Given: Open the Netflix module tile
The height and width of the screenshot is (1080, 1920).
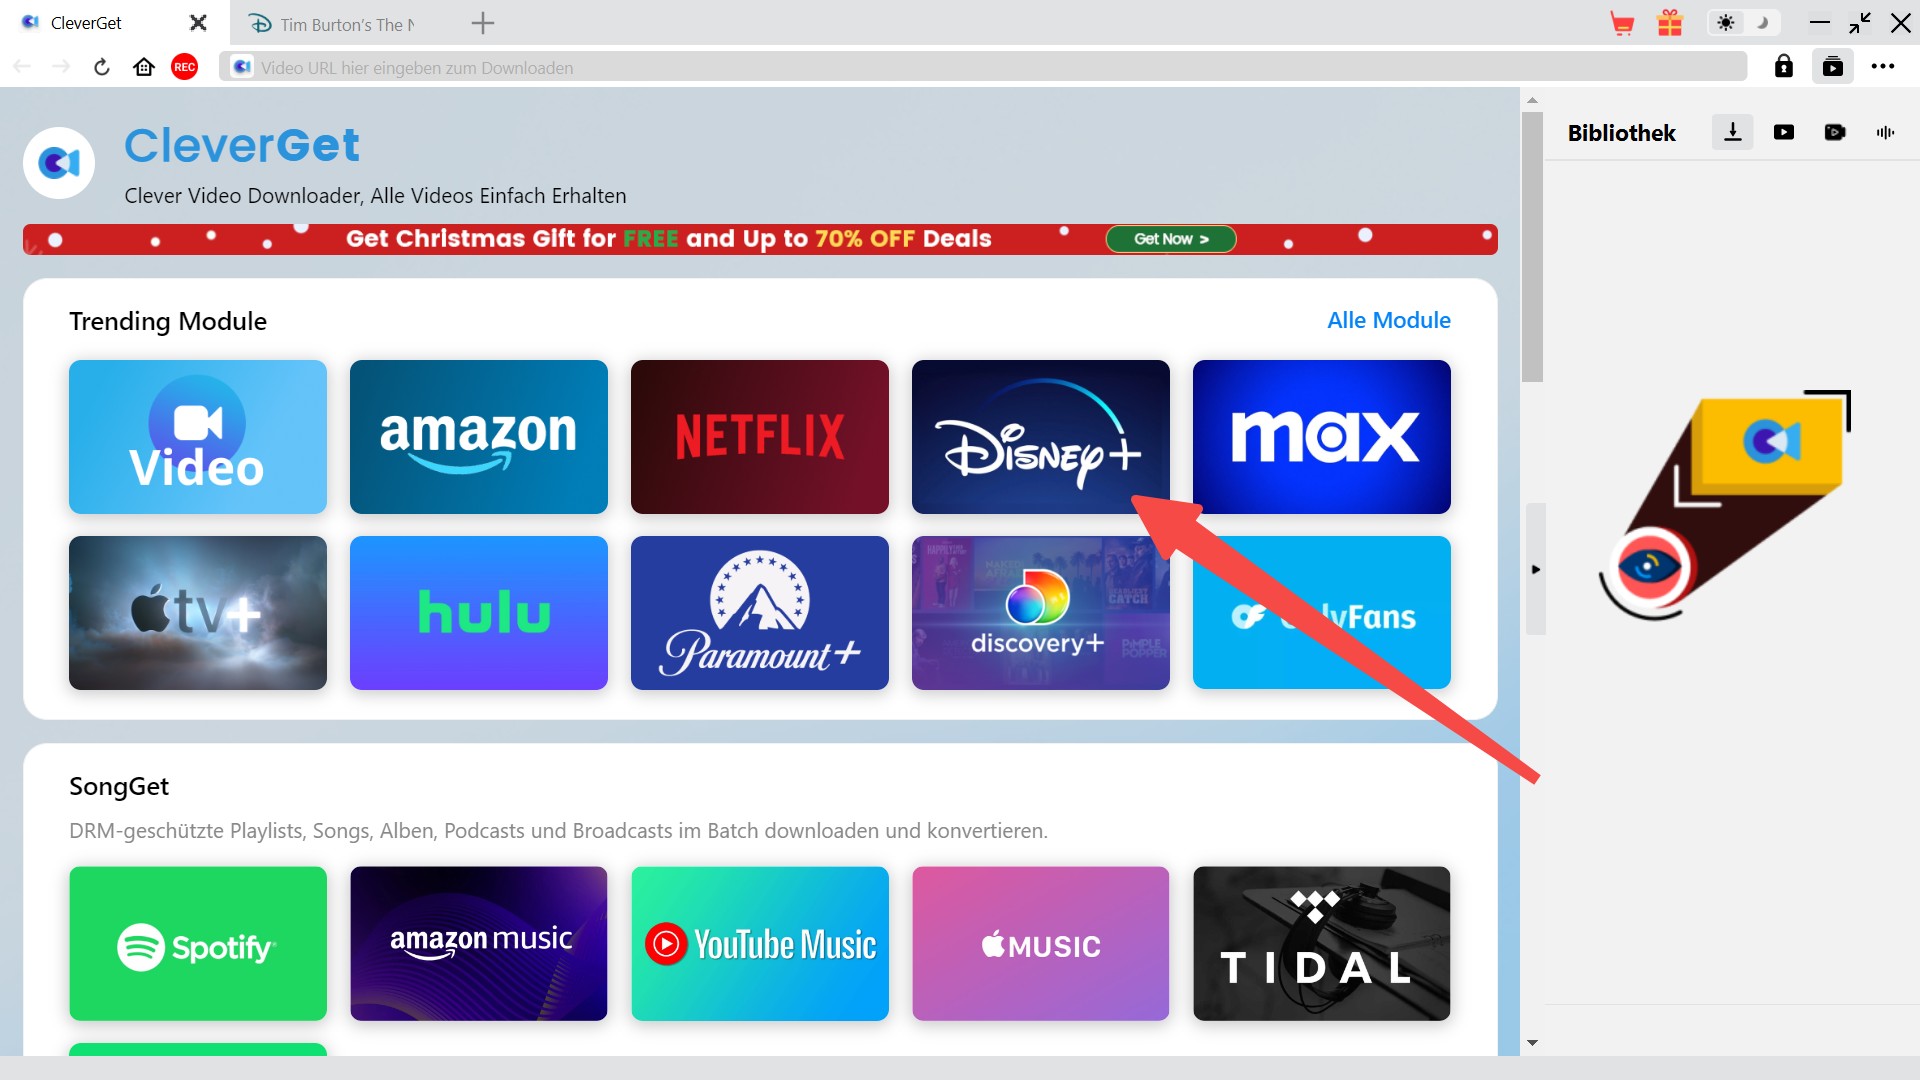Looking at the screenshot, I should [x=760, y=437].
